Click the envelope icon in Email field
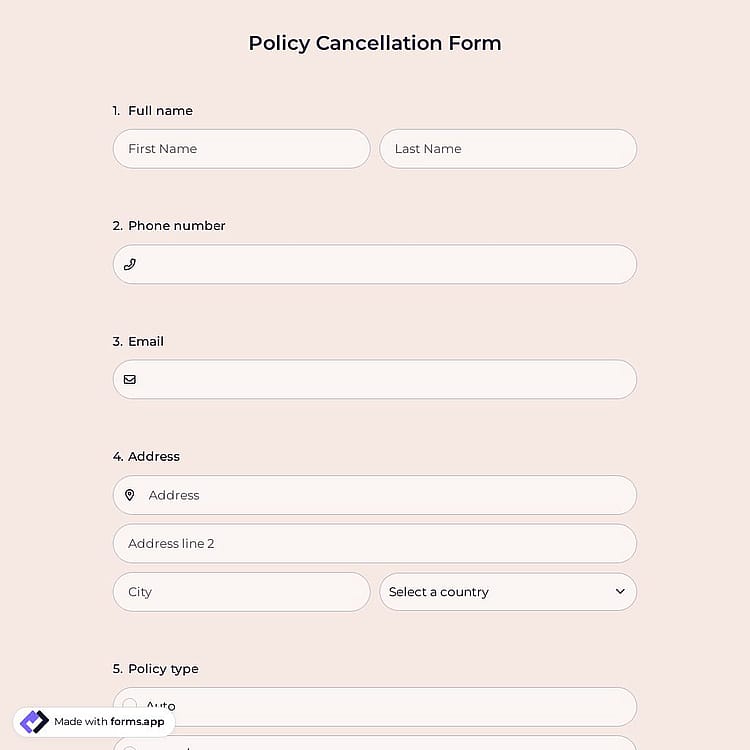The image size is (750, 750). pyautogui.click(x=130, y=379)
